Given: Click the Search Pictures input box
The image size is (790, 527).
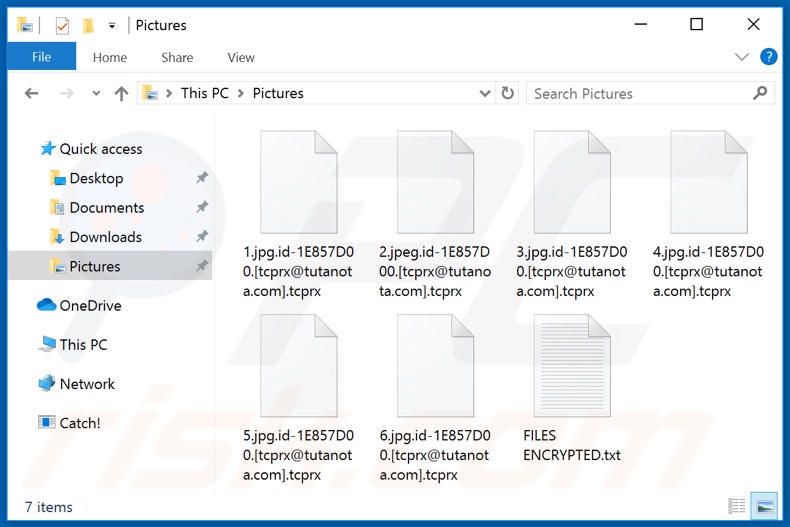Looking at the screenshot, I should click(640, 93).
